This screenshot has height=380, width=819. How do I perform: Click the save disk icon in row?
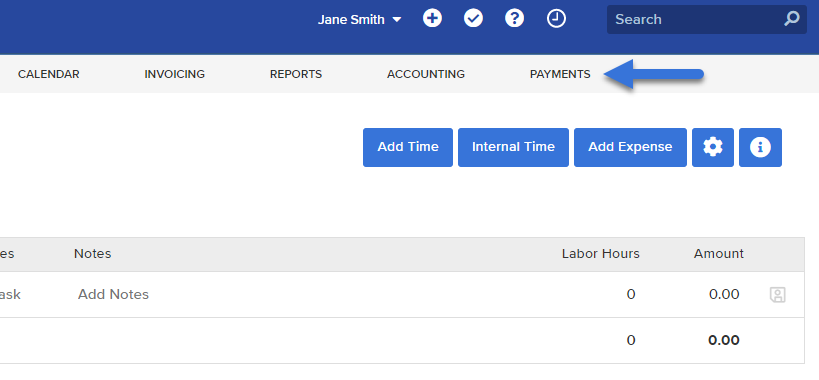(778, 295)
